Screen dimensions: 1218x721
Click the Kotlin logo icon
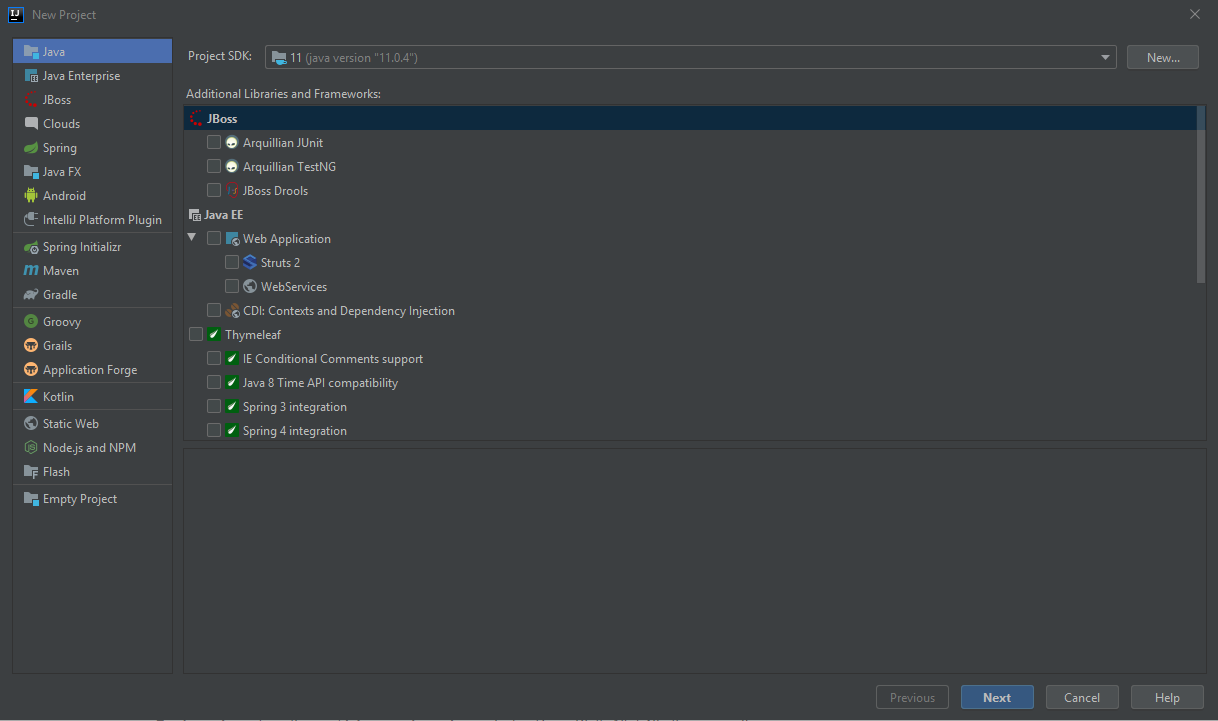pyautogui.click(x=31, y=397)
